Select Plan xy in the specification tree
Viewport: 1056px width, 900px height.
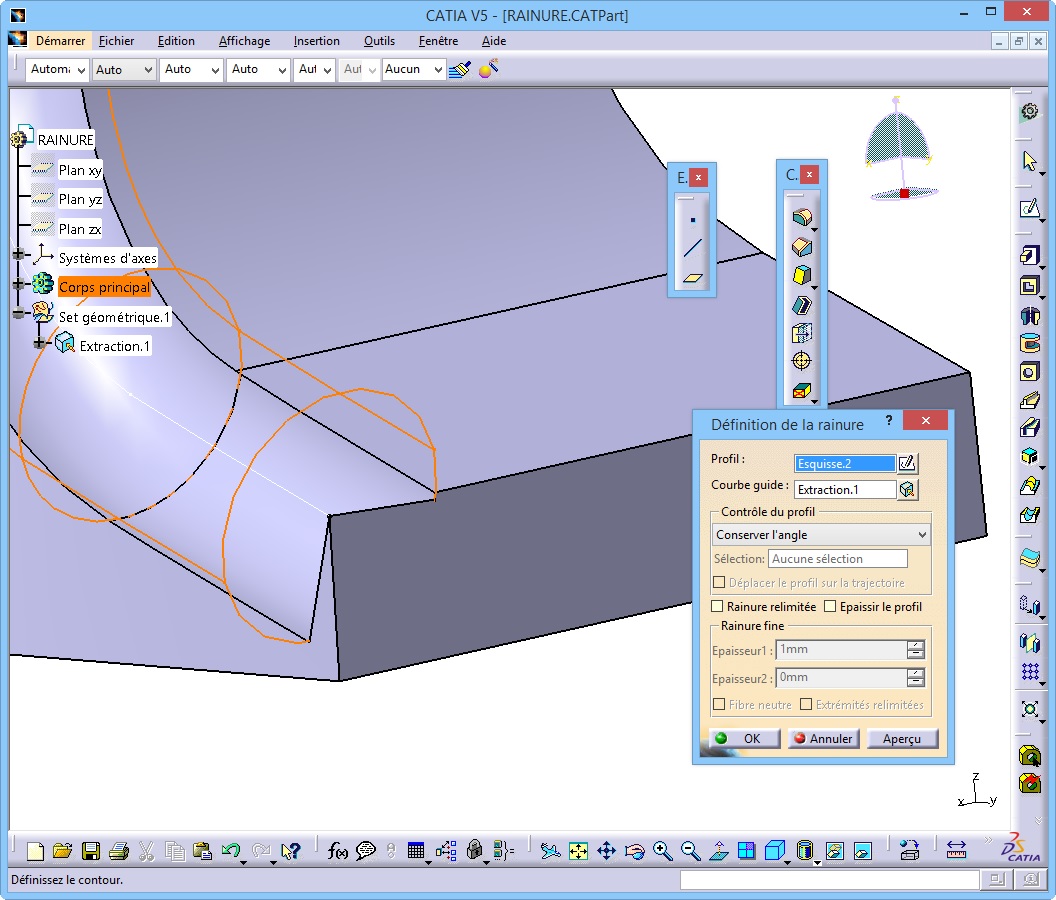pyautogui.click(x=79, y=170)
